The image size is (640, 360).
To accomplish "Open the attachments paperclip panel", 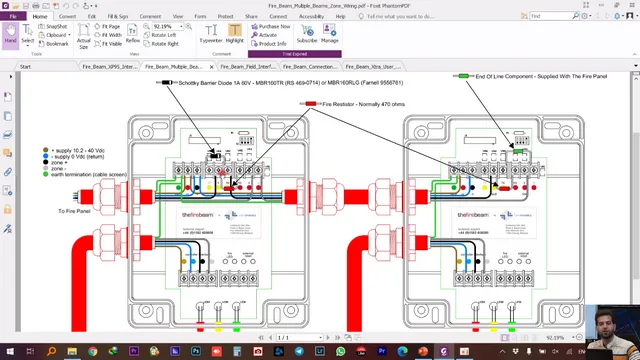I will tap(8, 172).
